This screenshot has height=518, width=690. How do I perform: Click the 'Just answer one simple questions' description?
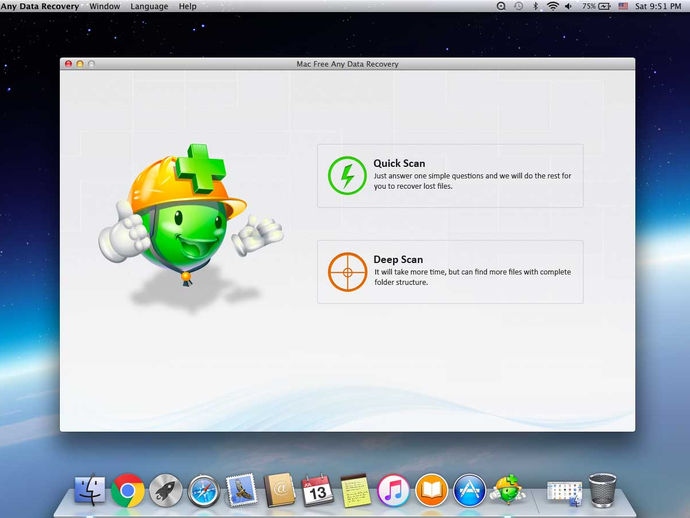pyautogui.click(x=473, y=181)
